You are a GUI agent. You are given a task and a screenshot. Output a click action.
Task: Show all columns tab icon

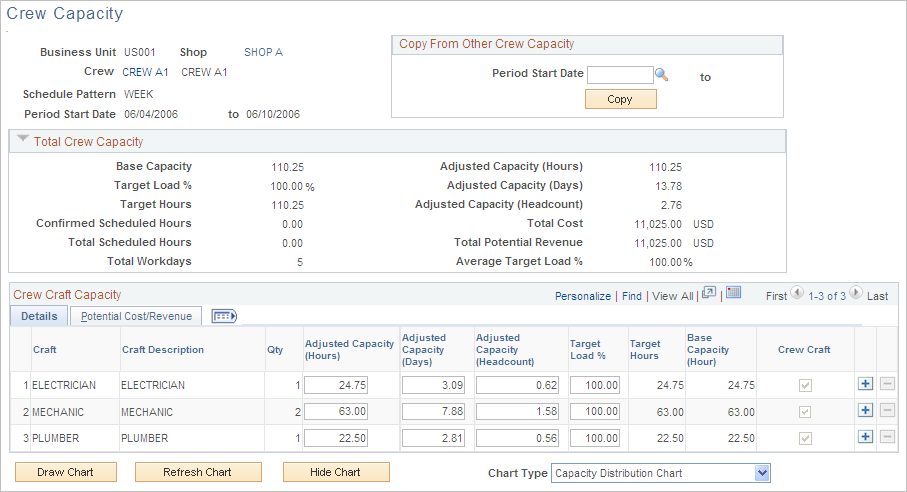coord(224,316)
